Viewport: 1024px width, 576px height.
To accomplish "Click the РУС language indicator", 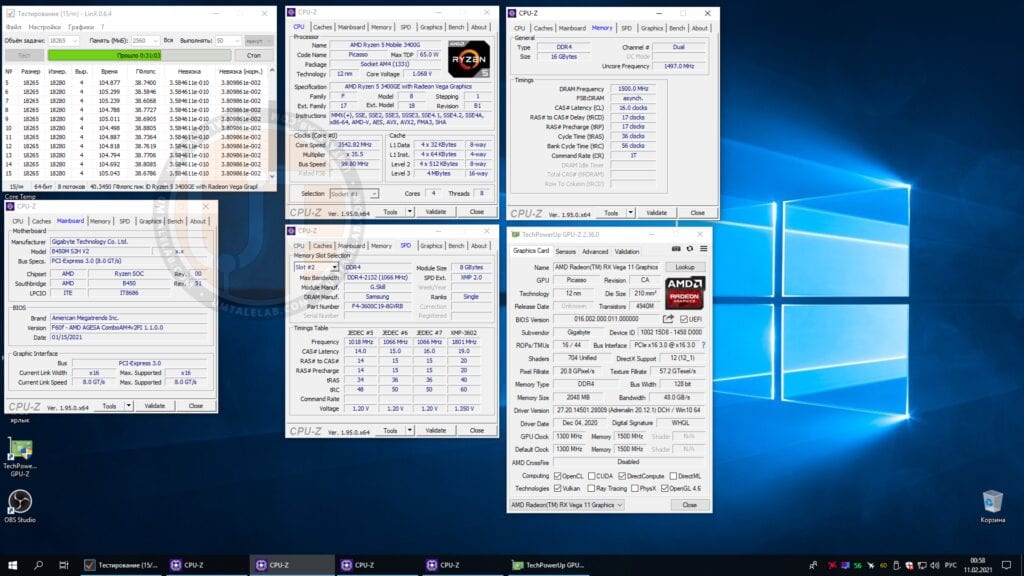I will (950, 565).
